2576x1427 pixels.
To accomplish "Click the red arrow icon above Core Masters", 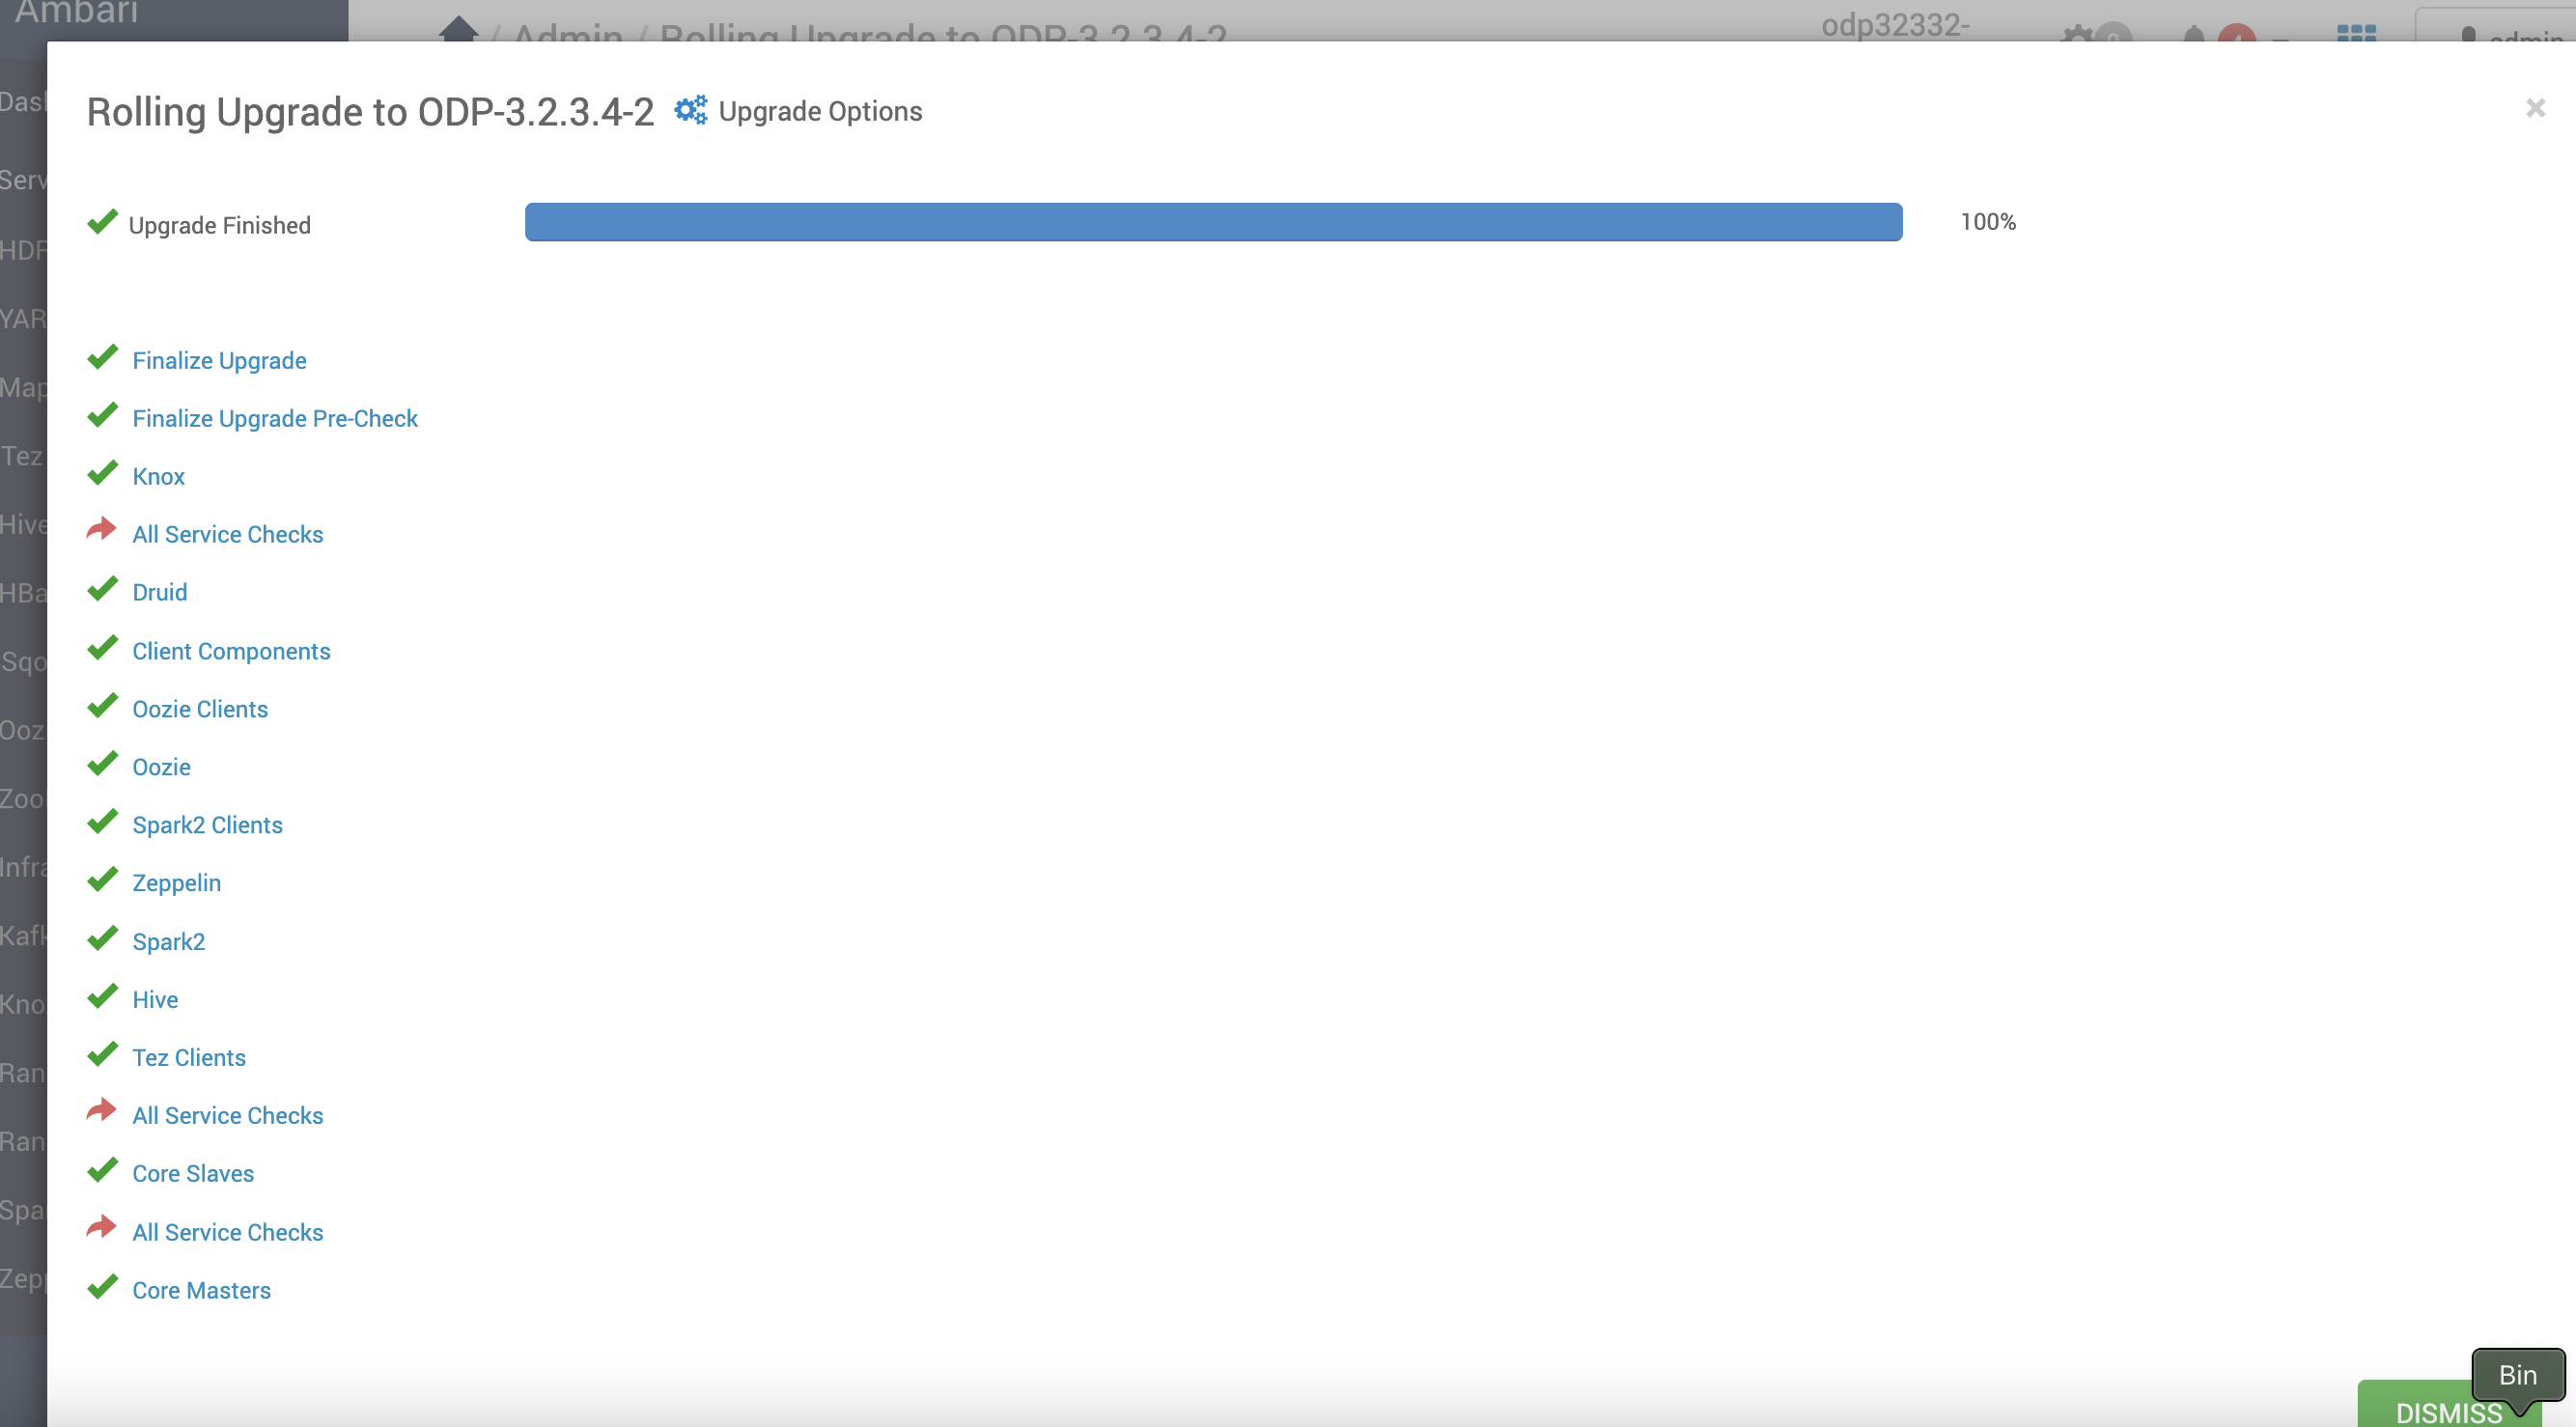I will pos(102,1228).
